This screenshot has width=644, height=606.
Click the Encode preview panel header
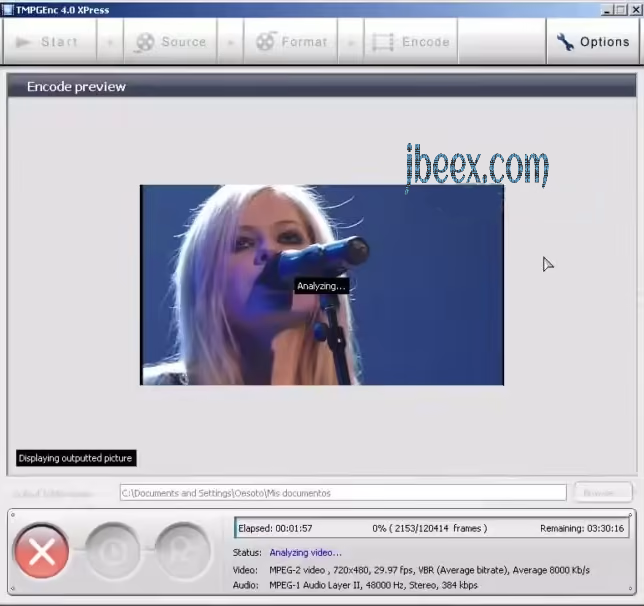coord(322,86)
